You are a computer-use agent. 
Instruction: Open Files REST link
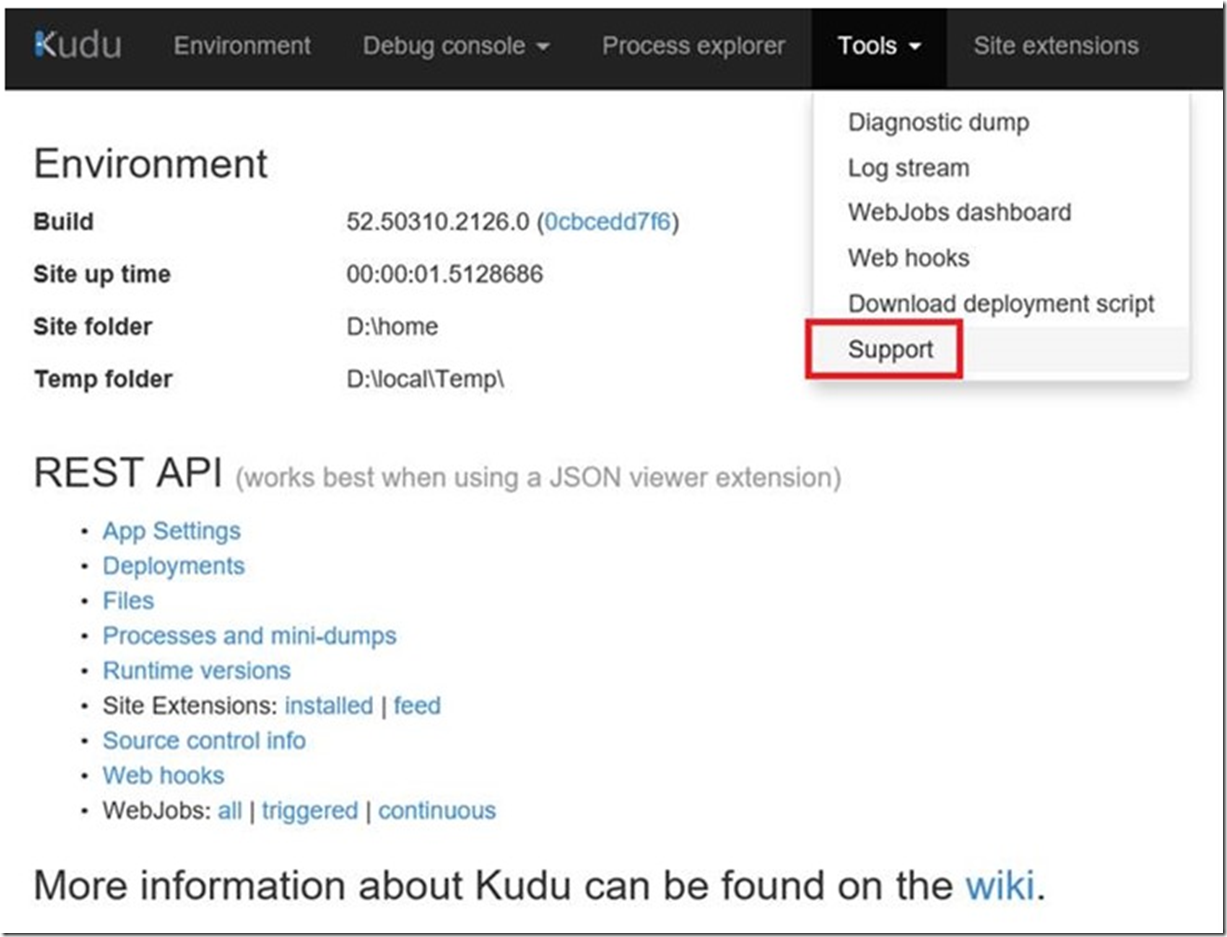pos(128,600)
